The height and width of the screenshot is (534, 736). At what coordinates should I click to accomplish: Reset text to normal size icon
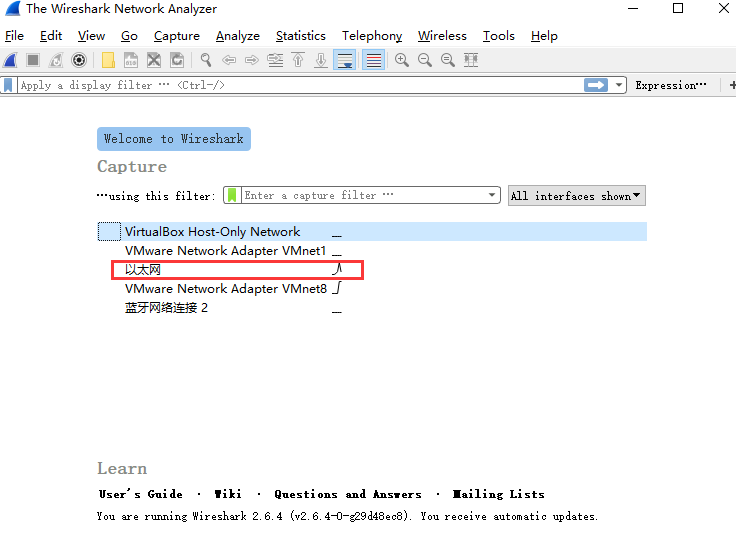(x=448, y=60)
